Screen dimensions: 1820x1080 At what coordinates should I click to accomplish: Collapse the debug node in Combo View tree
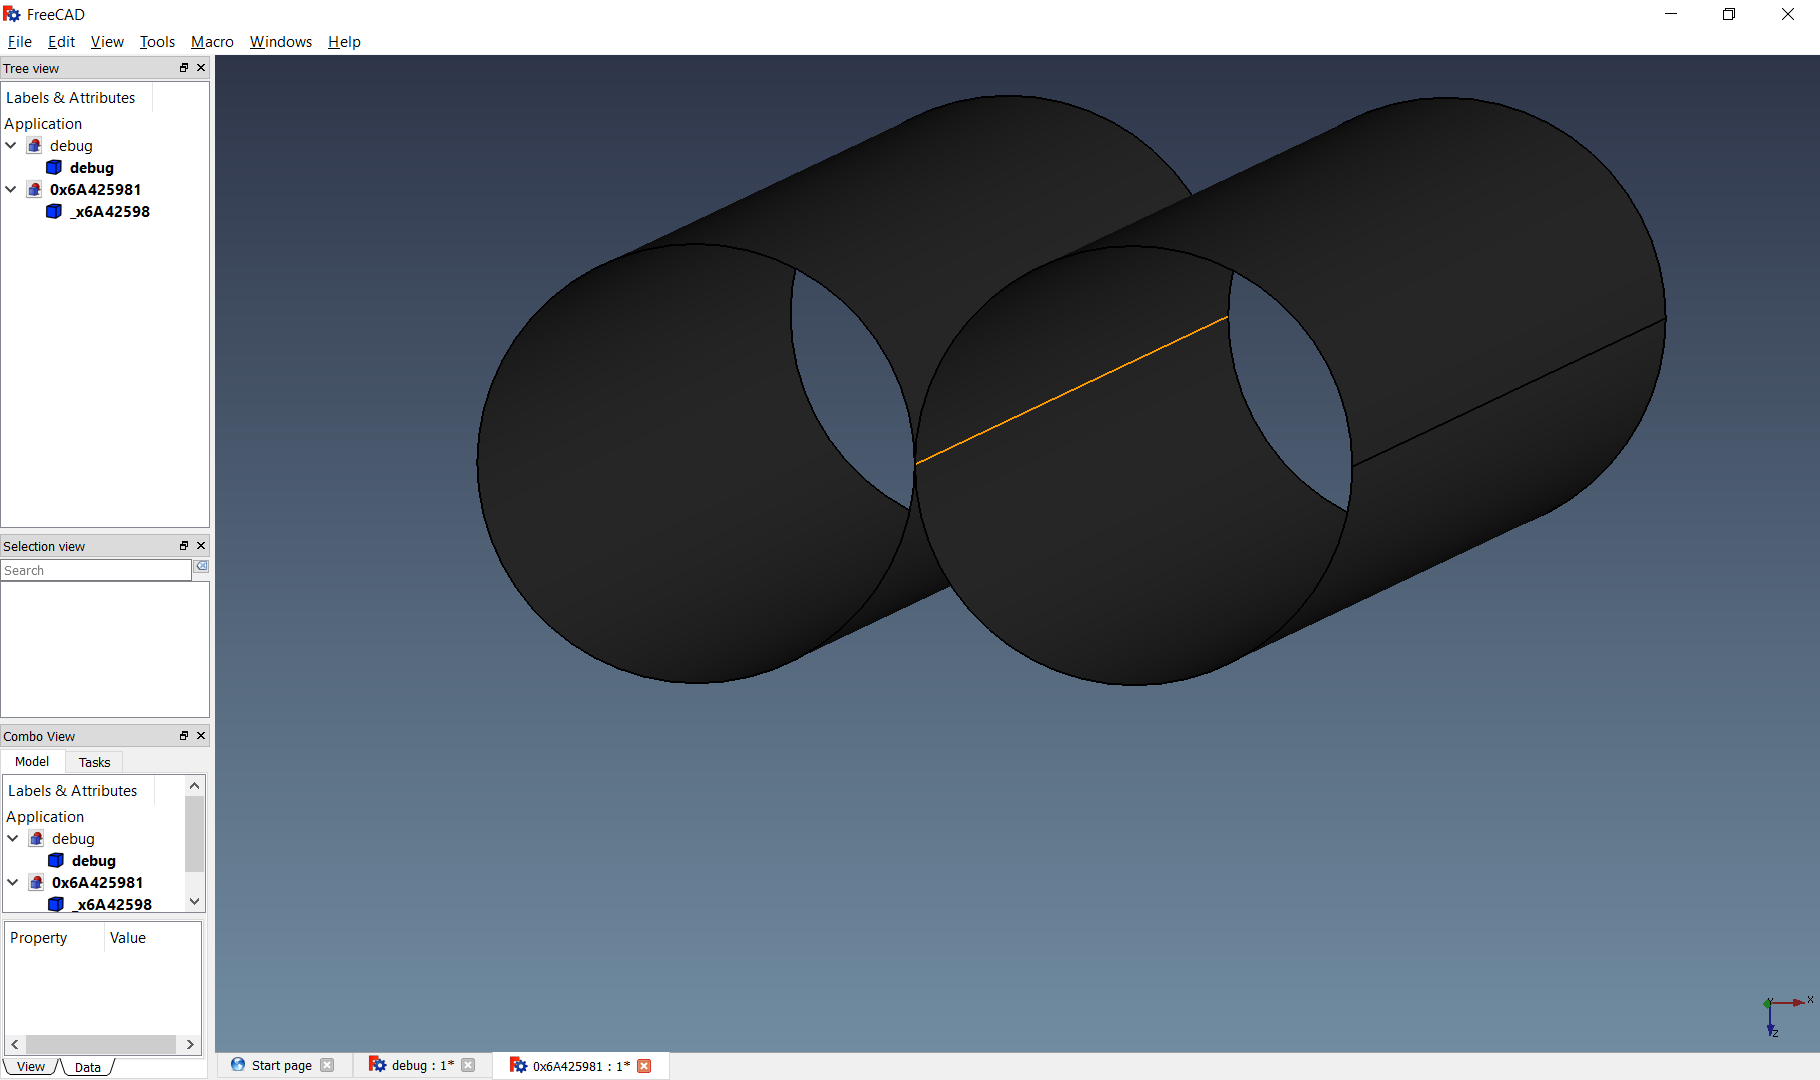click(13, 838)
